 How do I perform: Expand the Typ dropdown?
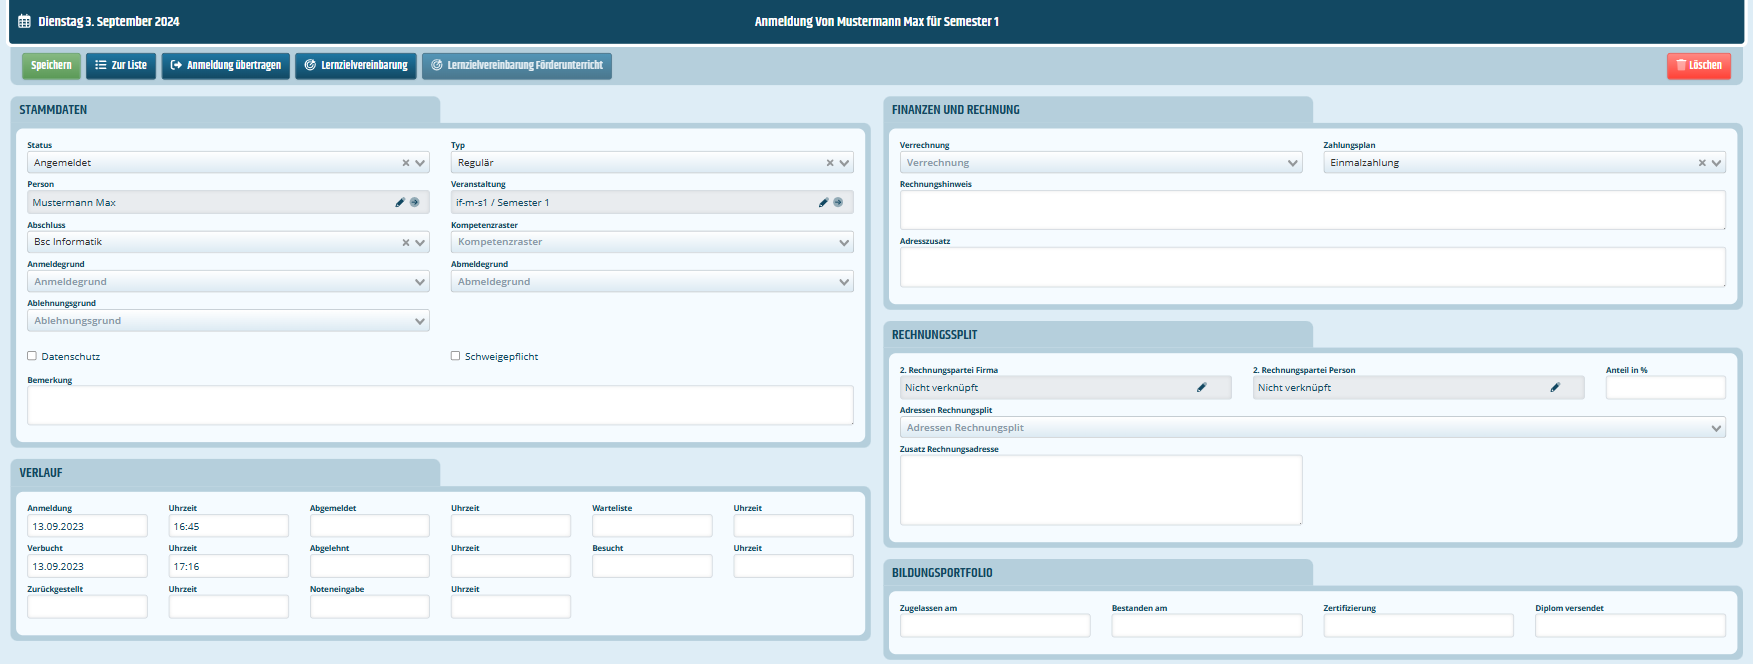pyautogui.click(x=844, y=163)
